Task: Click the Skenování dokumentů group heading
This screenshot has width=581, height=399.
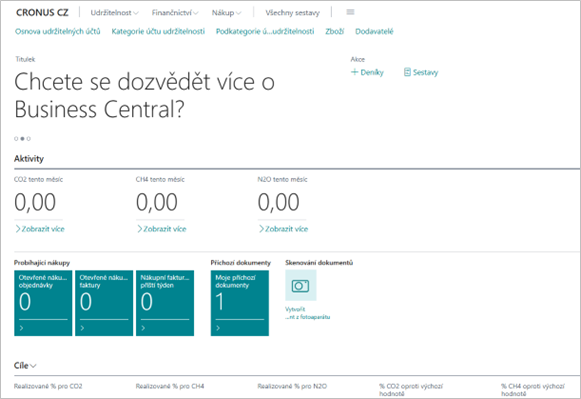Action: click(319, 263)
